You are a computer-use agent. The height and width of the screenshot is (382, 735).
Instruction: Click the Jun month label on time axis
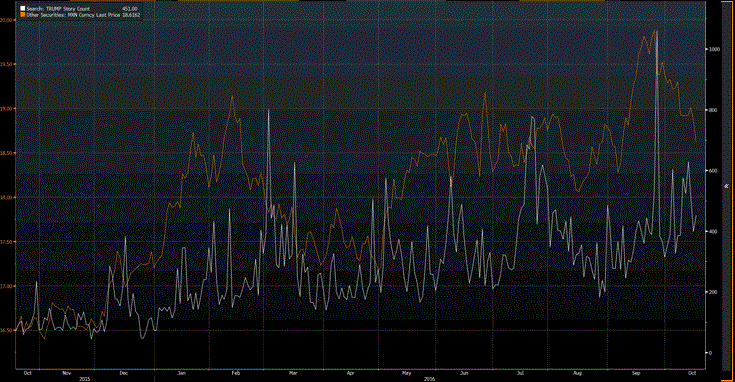point(464,373)
